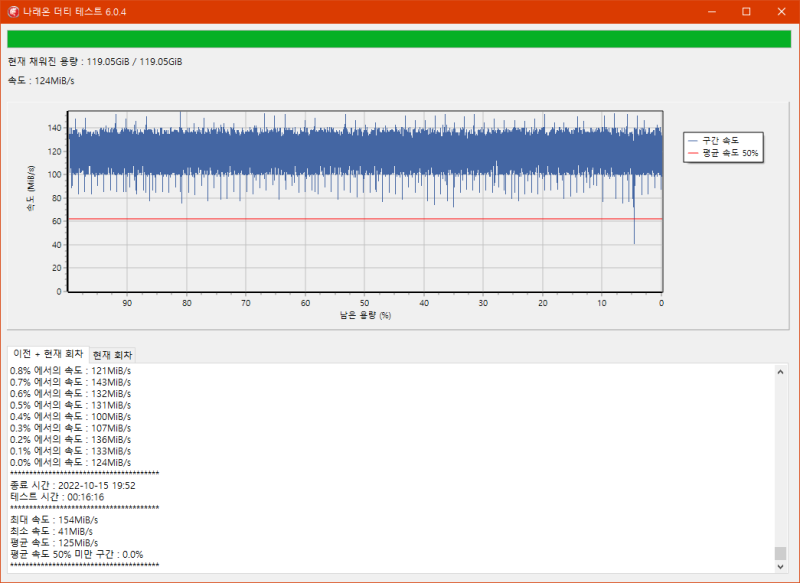
Task: Maximize the Naraeon Dirty Test window
Action: 746,12
